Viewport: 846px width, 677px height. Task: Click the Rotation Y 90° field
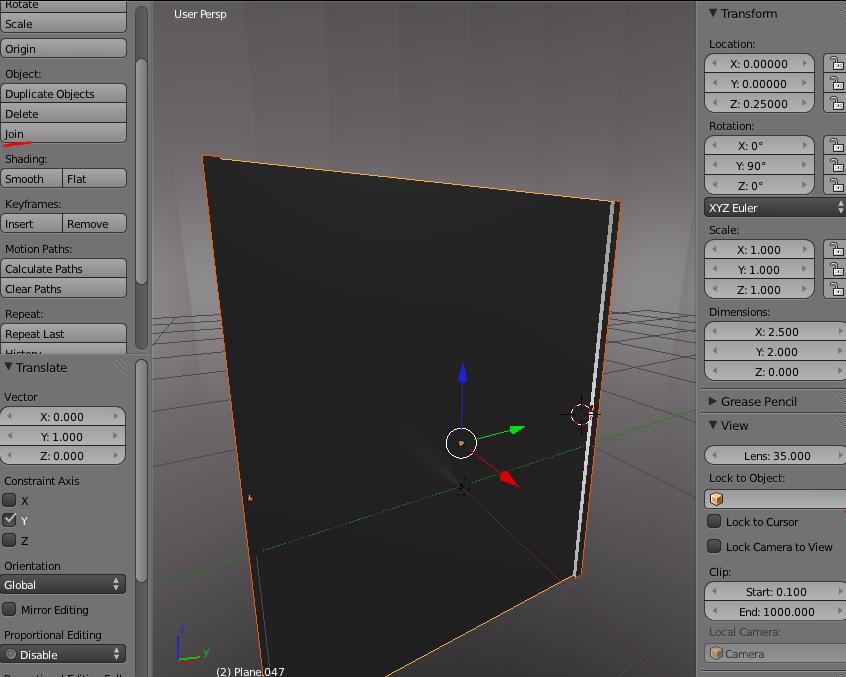point(759,166)
